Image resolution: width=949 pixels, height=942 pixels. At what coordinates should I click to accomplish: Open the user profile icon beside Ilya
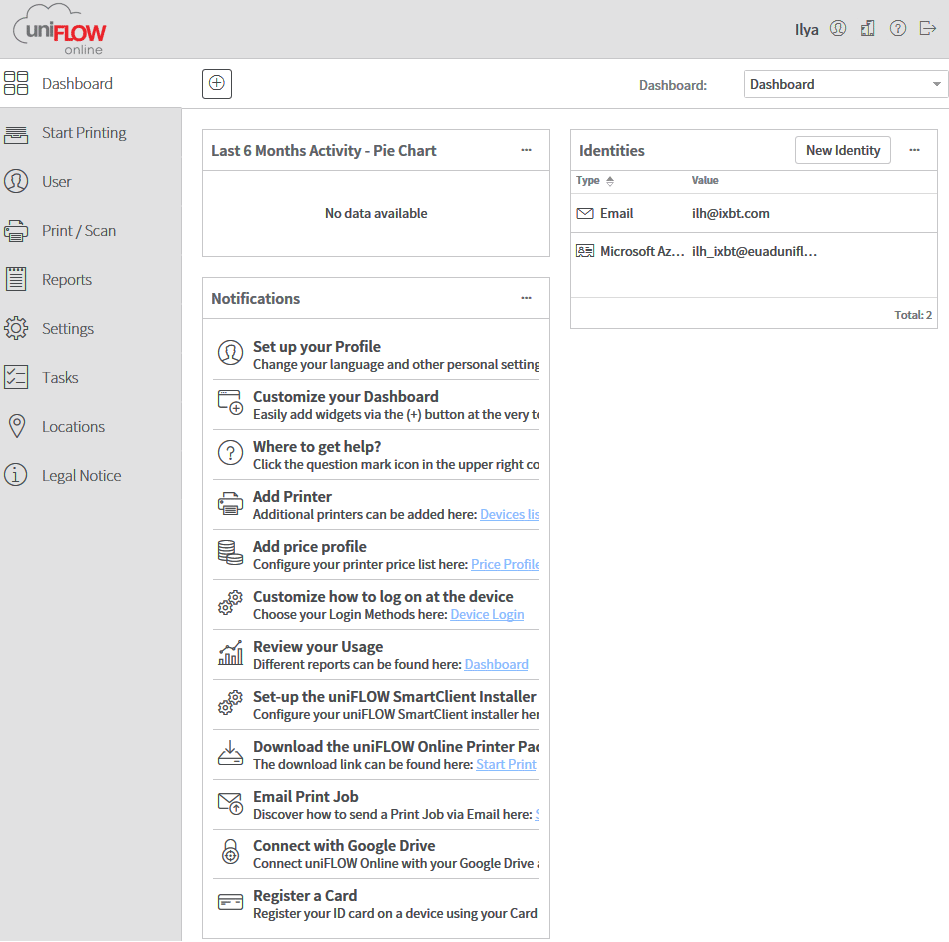click(x=838, y=28)
